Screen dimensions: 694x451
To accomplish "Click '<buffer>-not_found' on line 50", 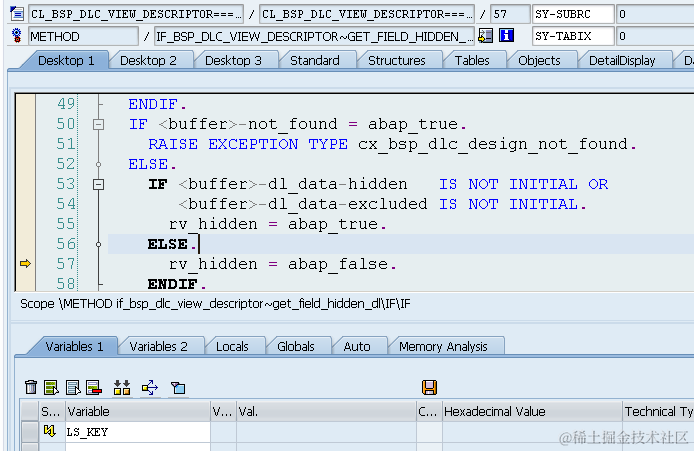I will pyautogui.click(x=247, y=124).
